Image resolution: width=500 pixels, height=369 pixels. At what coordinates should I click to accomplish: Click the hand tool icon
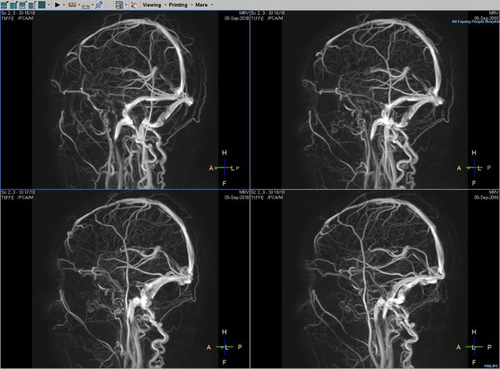coord(134,5)
